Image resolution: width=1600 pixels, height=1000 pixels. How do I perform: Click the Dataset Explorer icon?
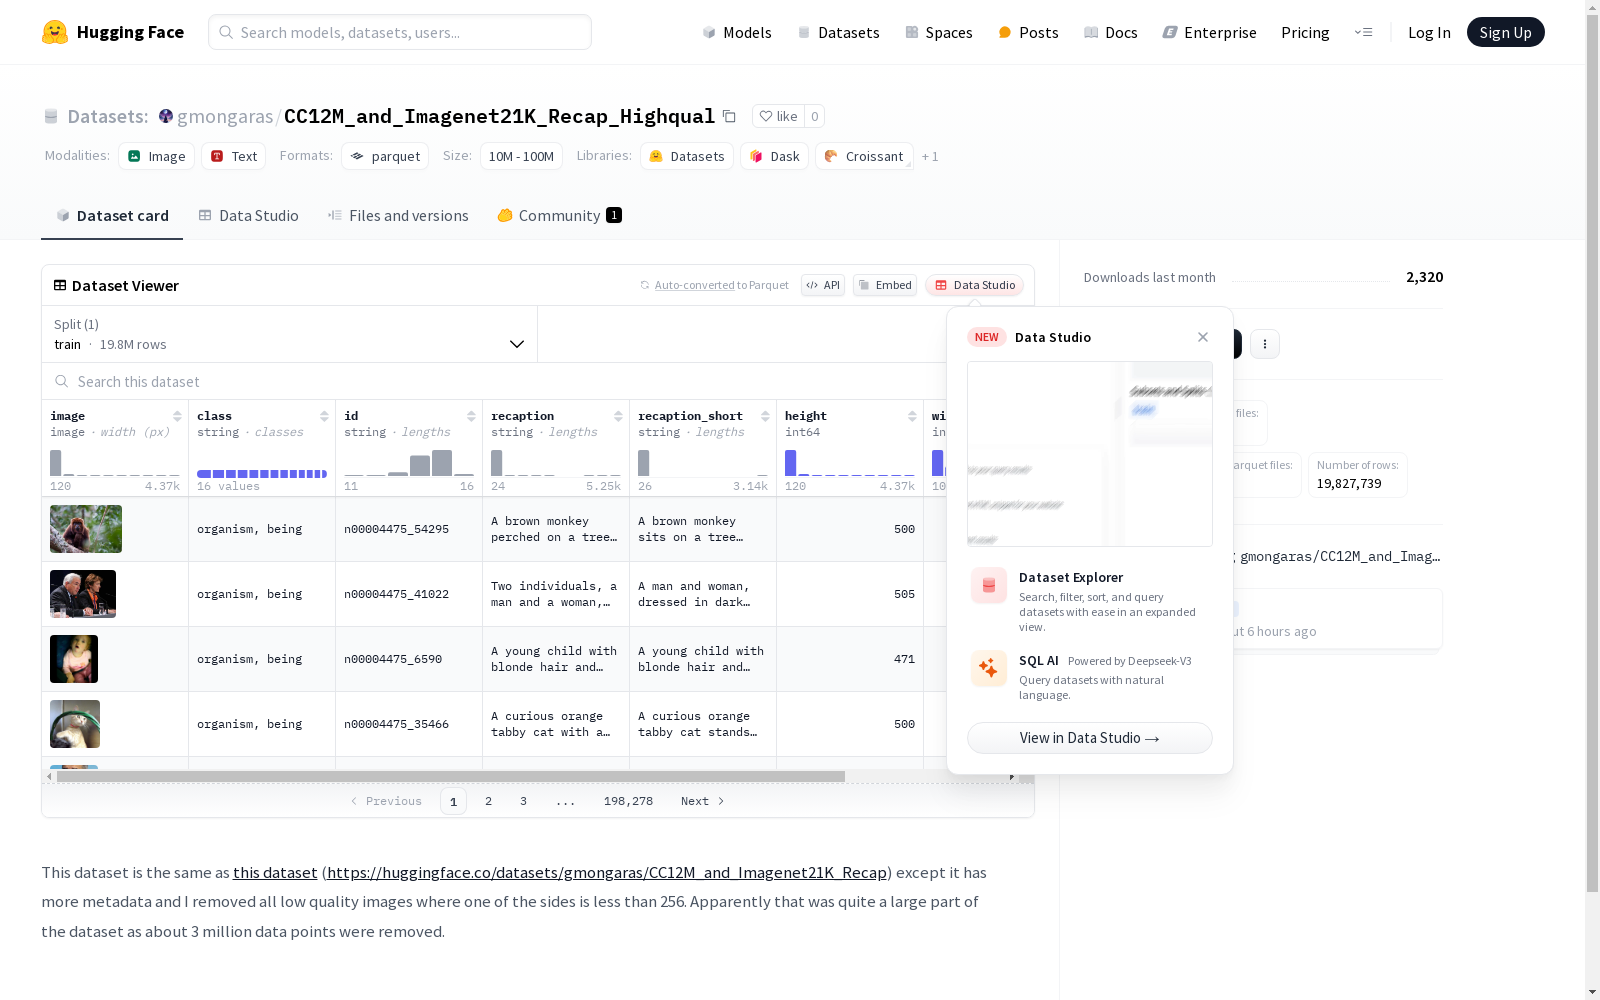click(x=989, y=586)
